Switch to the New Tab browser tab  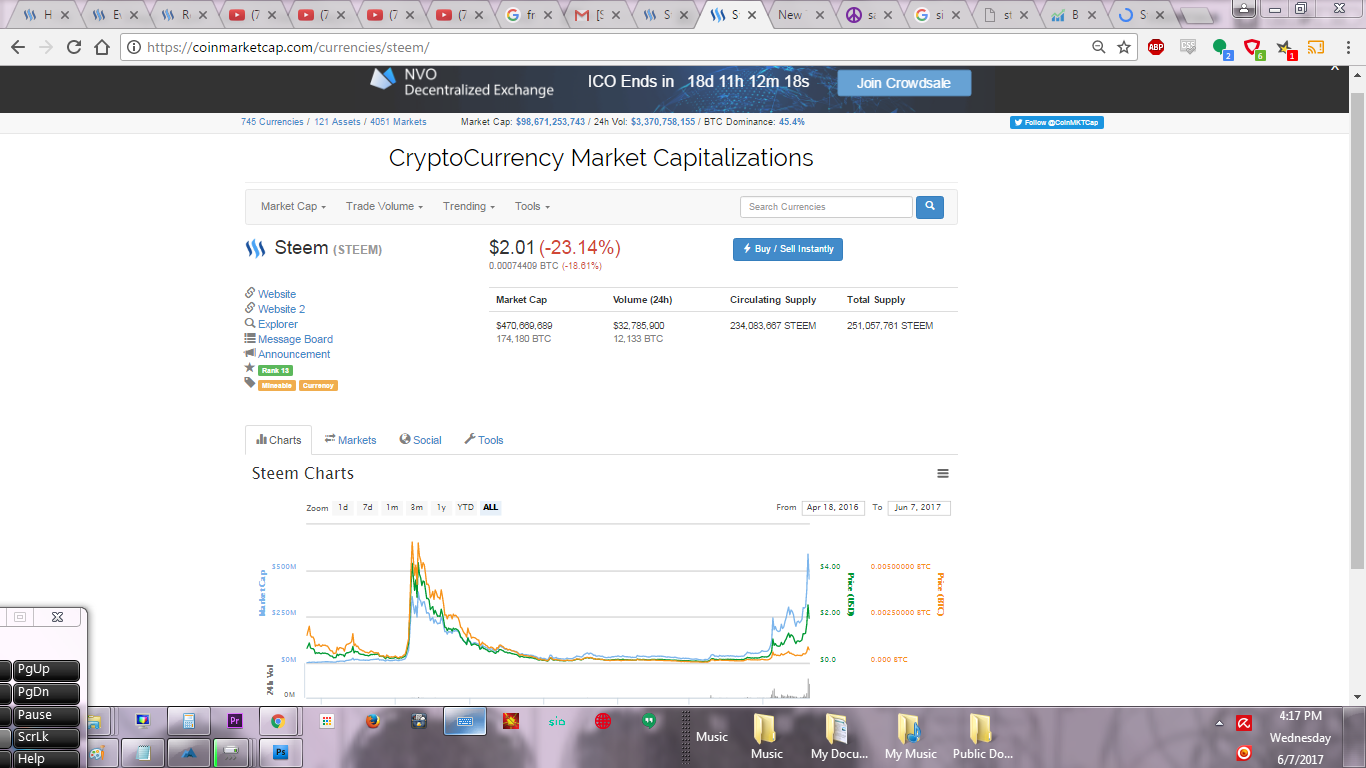coord(803,15)
